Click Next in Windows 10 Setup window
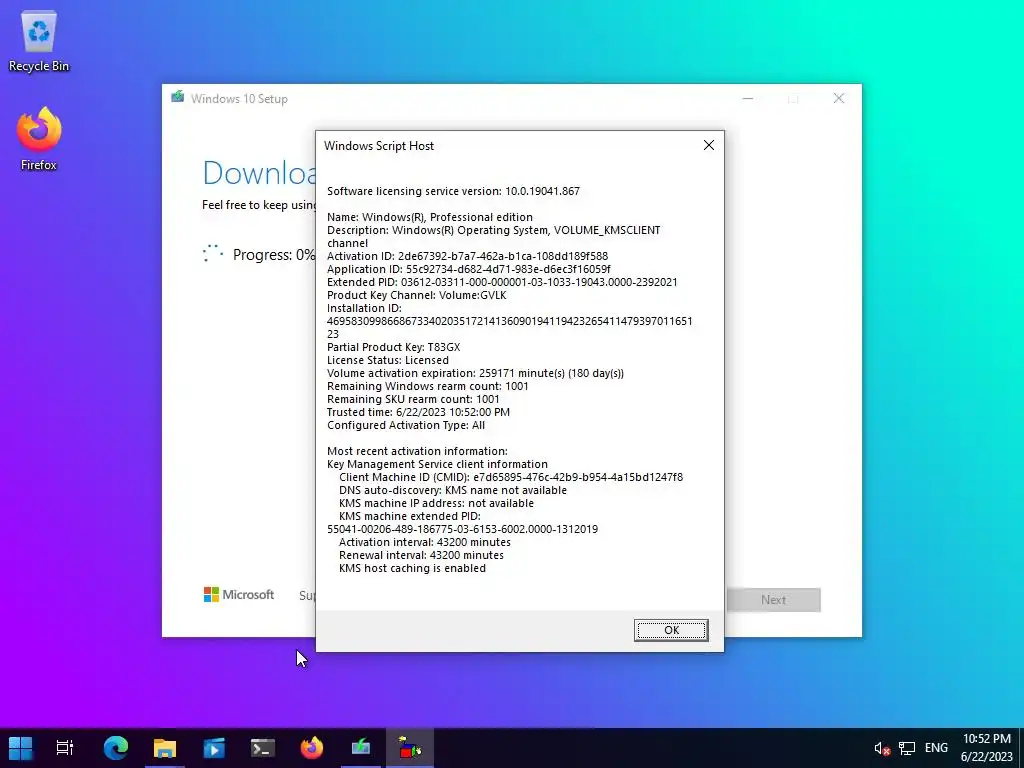1024x768 pixels. click(773, 600)
